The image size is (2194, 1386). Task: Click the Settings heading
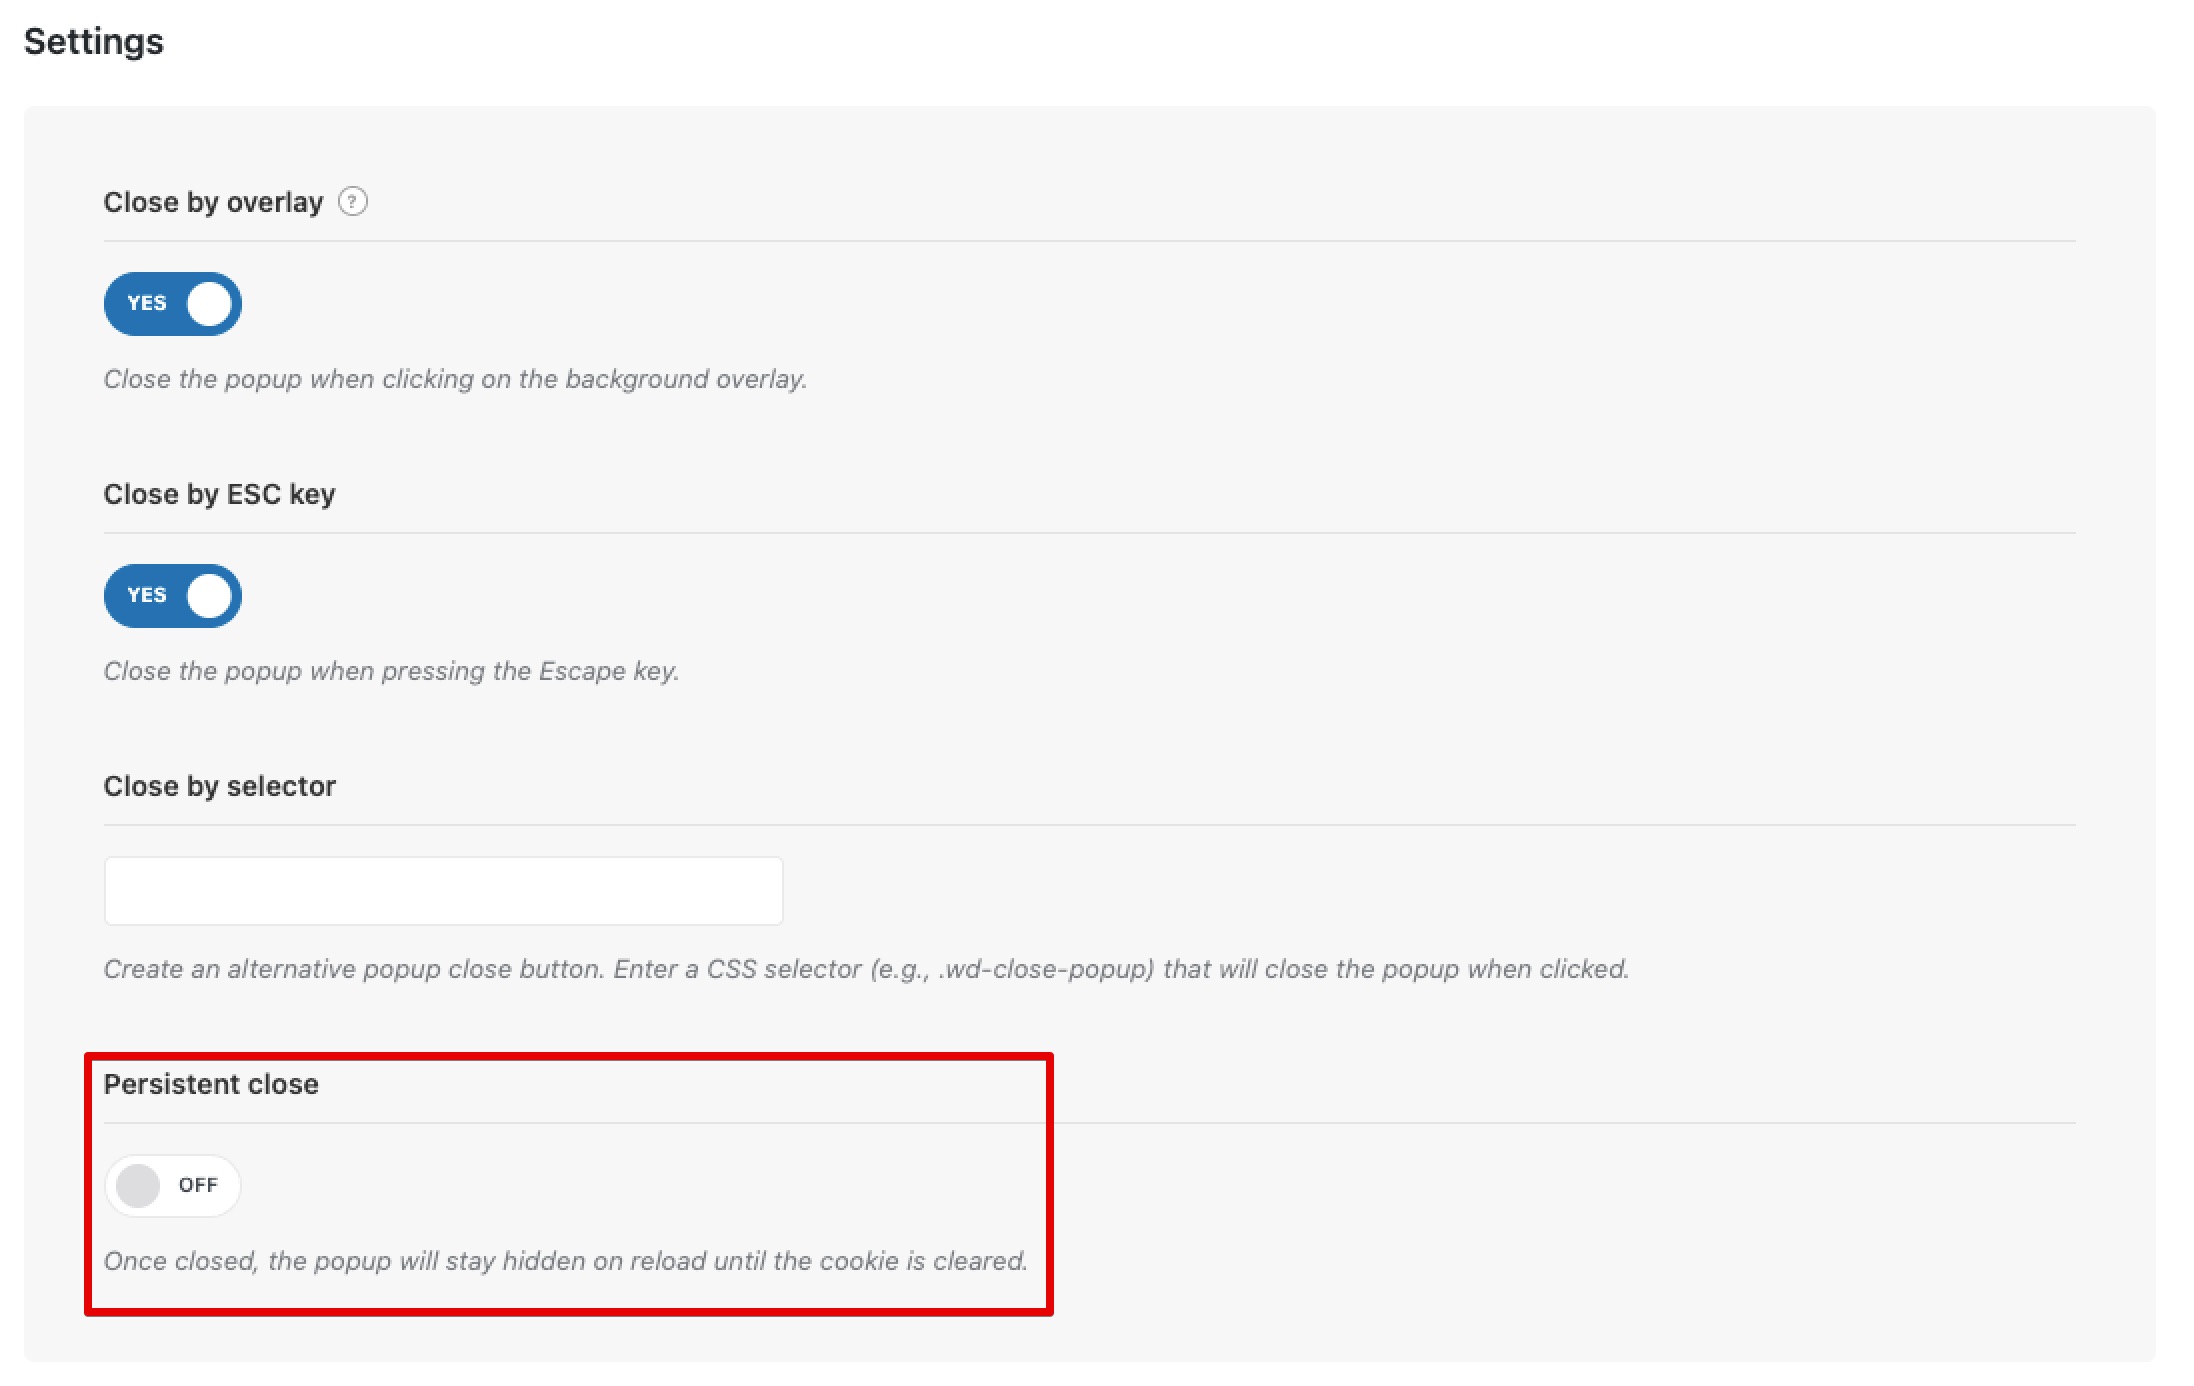[x=94, y=42]
